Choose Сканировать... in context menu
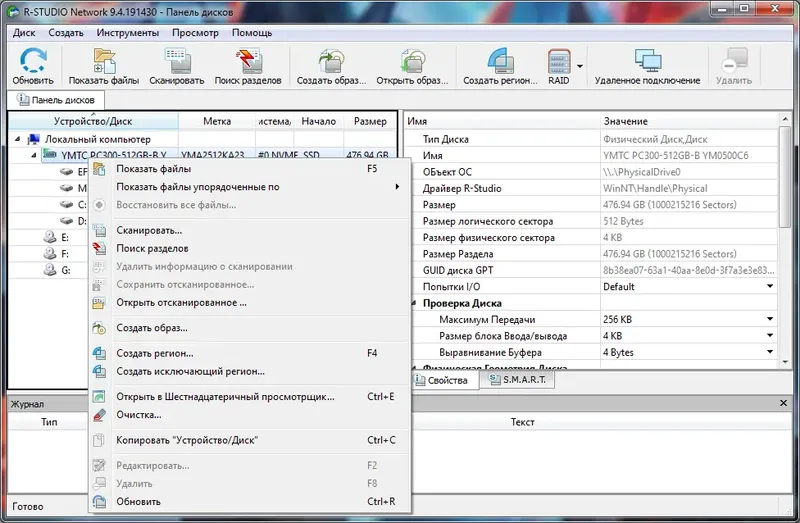800x523 pixels. pos(249,230)
